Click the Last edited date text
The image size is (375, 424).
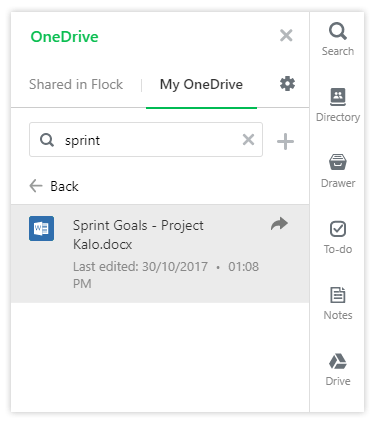pyautogui.click(x=166, y=275)
